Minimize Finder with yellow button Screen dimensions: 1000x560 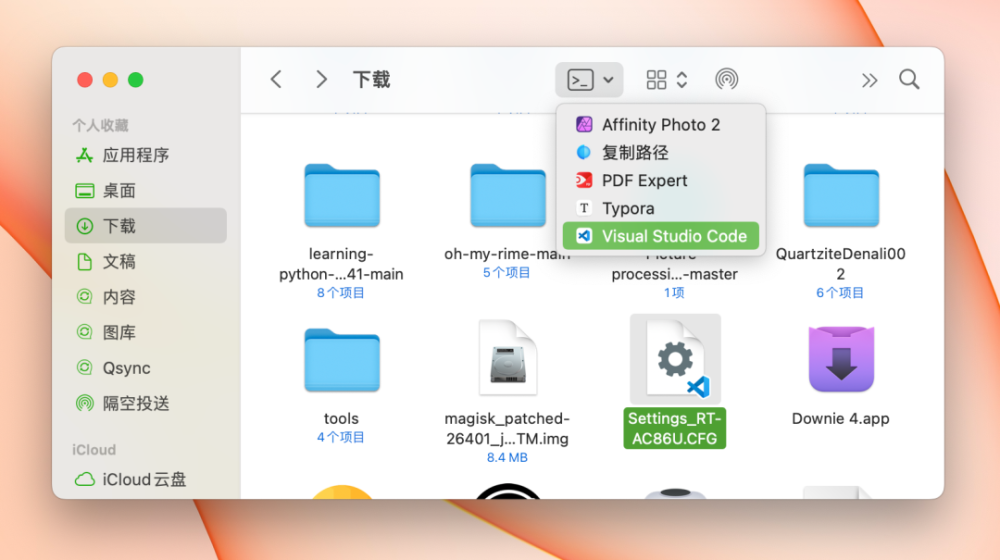click(x=110, y=80)
